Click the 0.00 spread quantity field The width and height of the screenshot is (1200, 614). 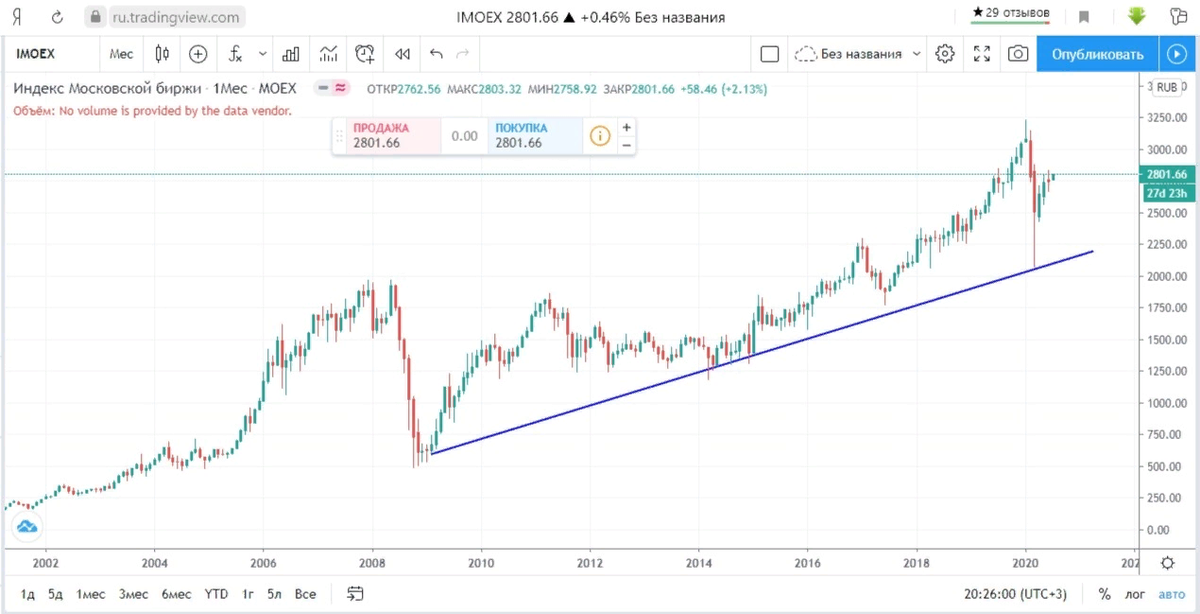[464, 136]
